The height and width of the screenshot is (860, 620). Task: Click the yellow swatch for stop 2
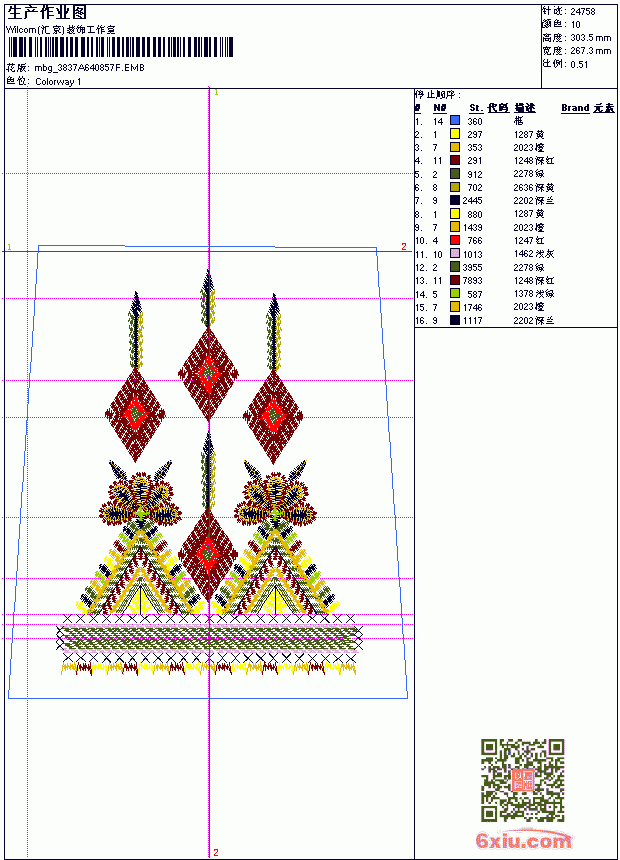point(454,134)
